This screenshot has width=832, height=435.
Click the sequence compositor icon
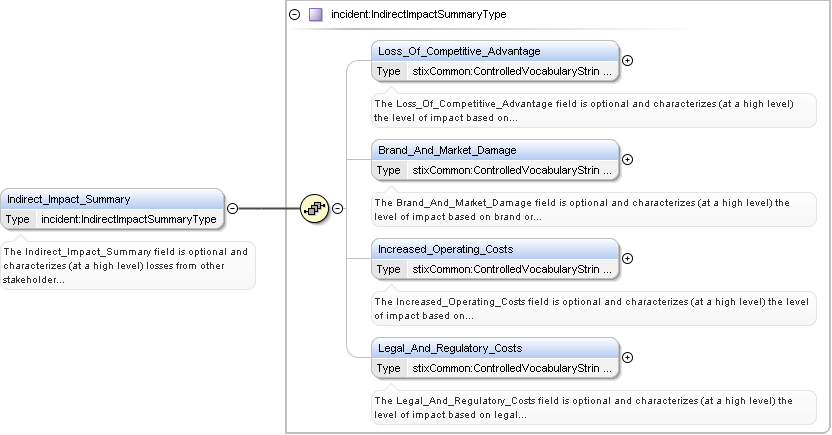[314, 209]
